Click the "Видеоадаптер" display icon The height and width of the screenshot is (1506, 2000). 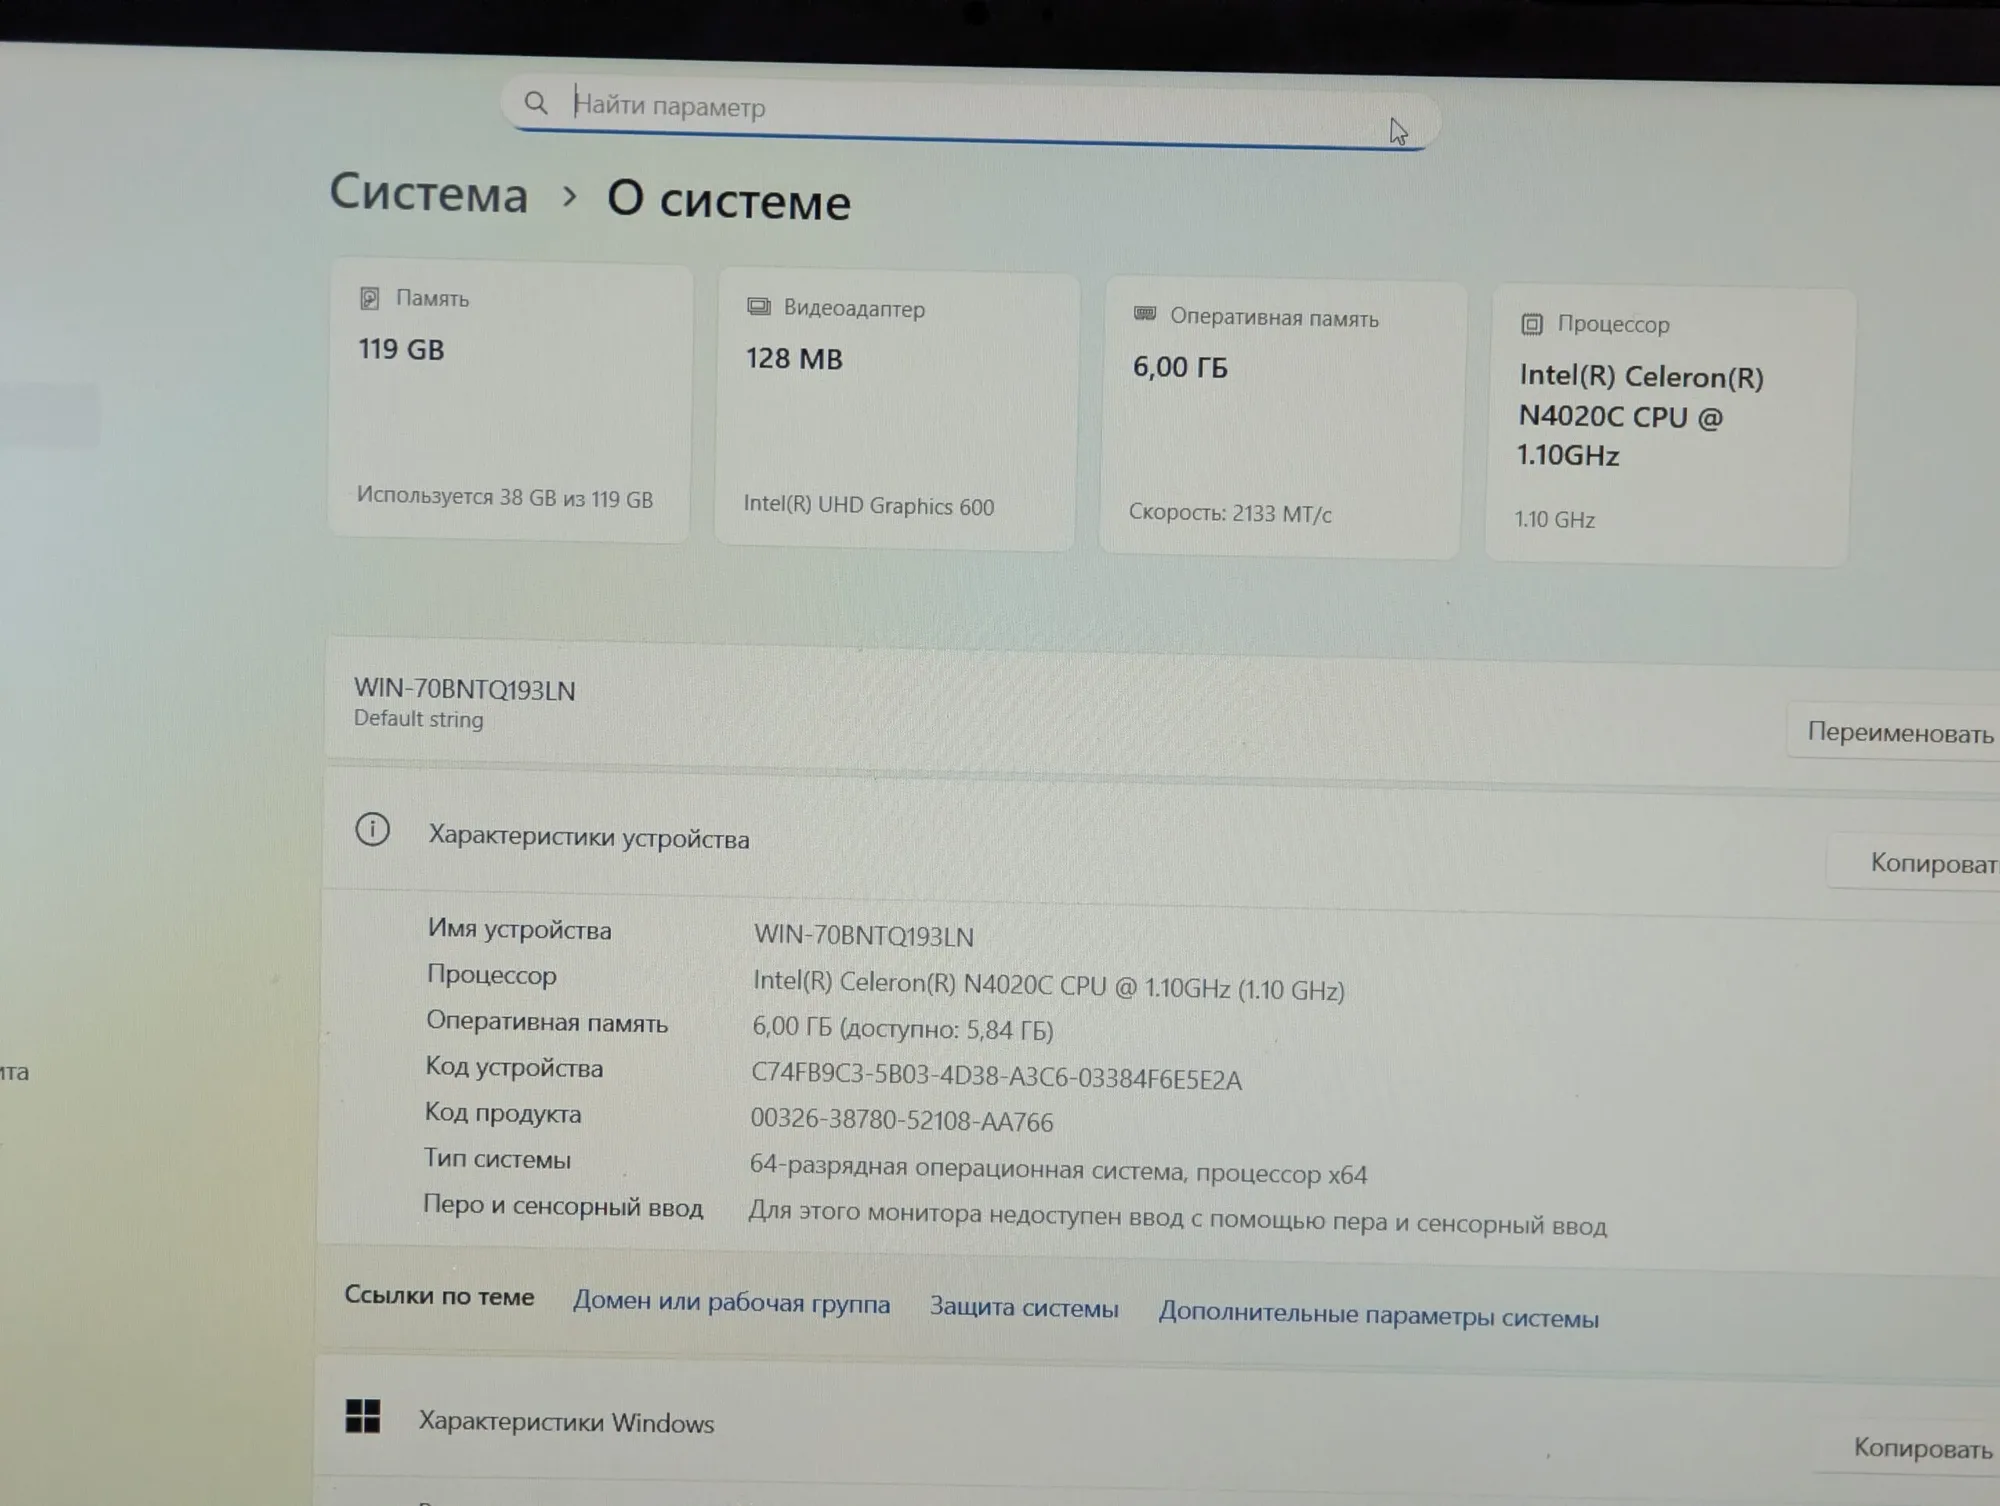click(x=759, y=307)
